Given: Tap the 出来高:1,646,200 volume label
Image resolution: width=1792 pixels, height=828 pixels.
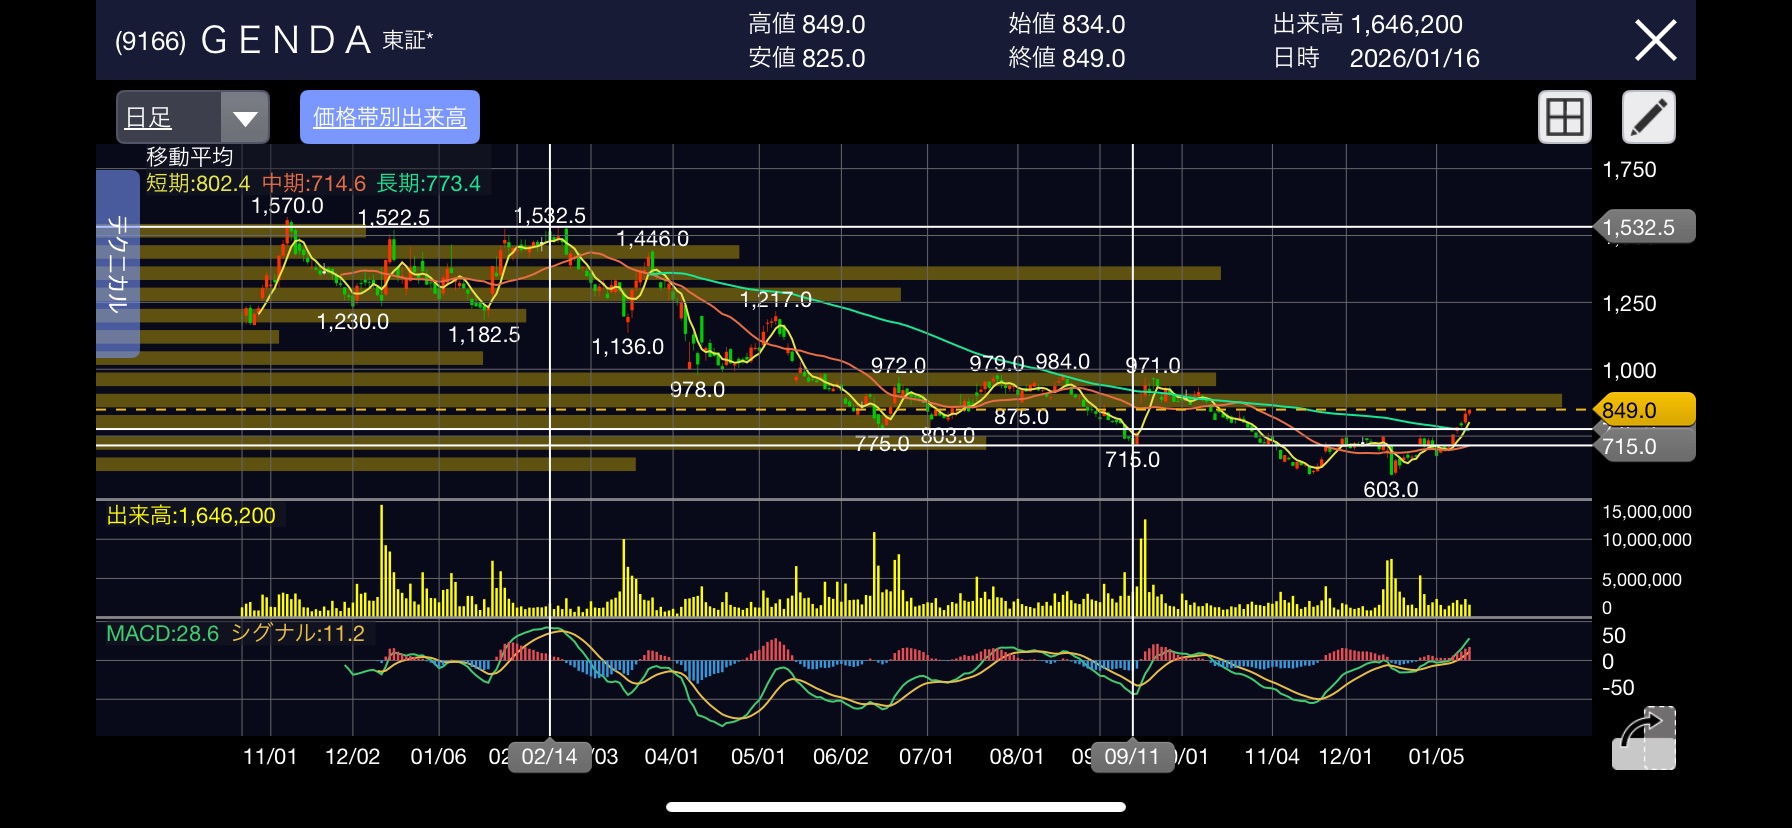Looking at the screenshot, I should pos(191,516).
